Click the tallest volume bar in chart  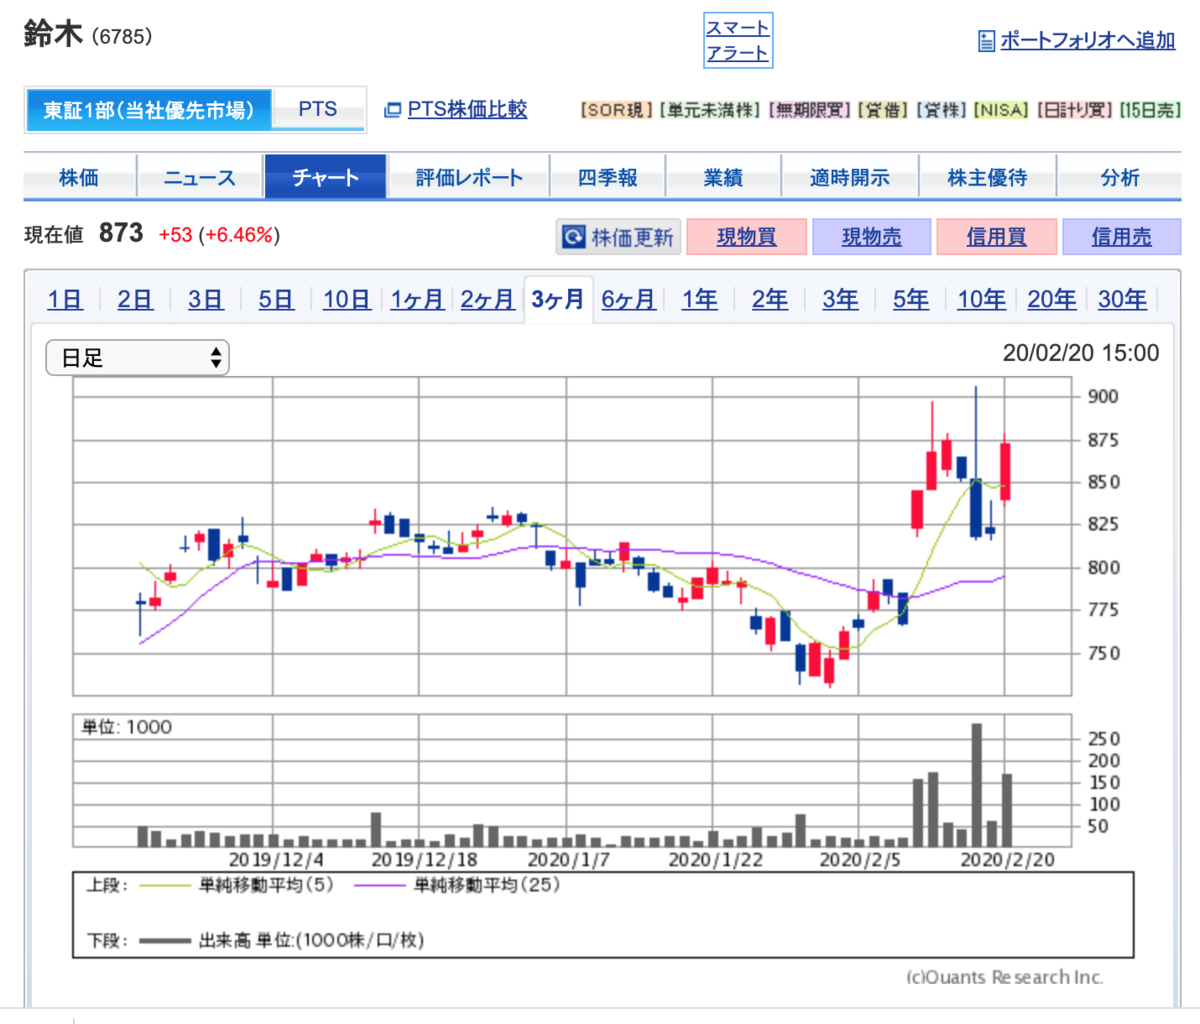(x=976, y=785)
